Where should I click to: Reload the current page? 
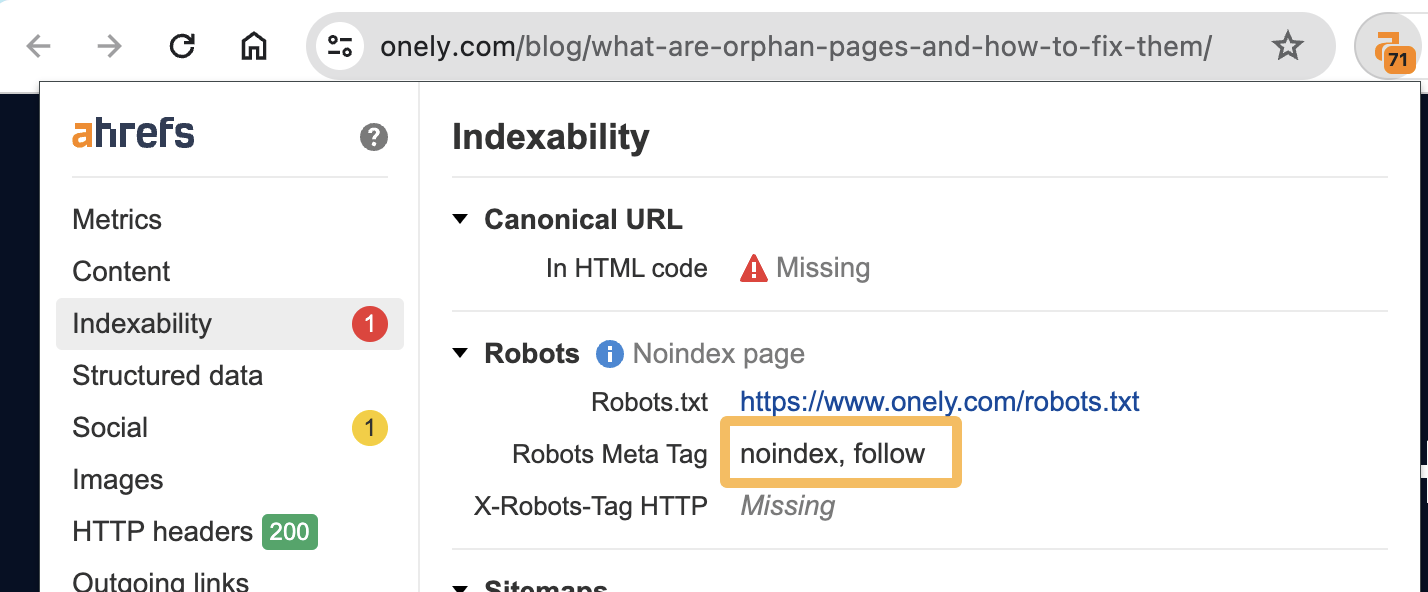[x=182, y=44]
